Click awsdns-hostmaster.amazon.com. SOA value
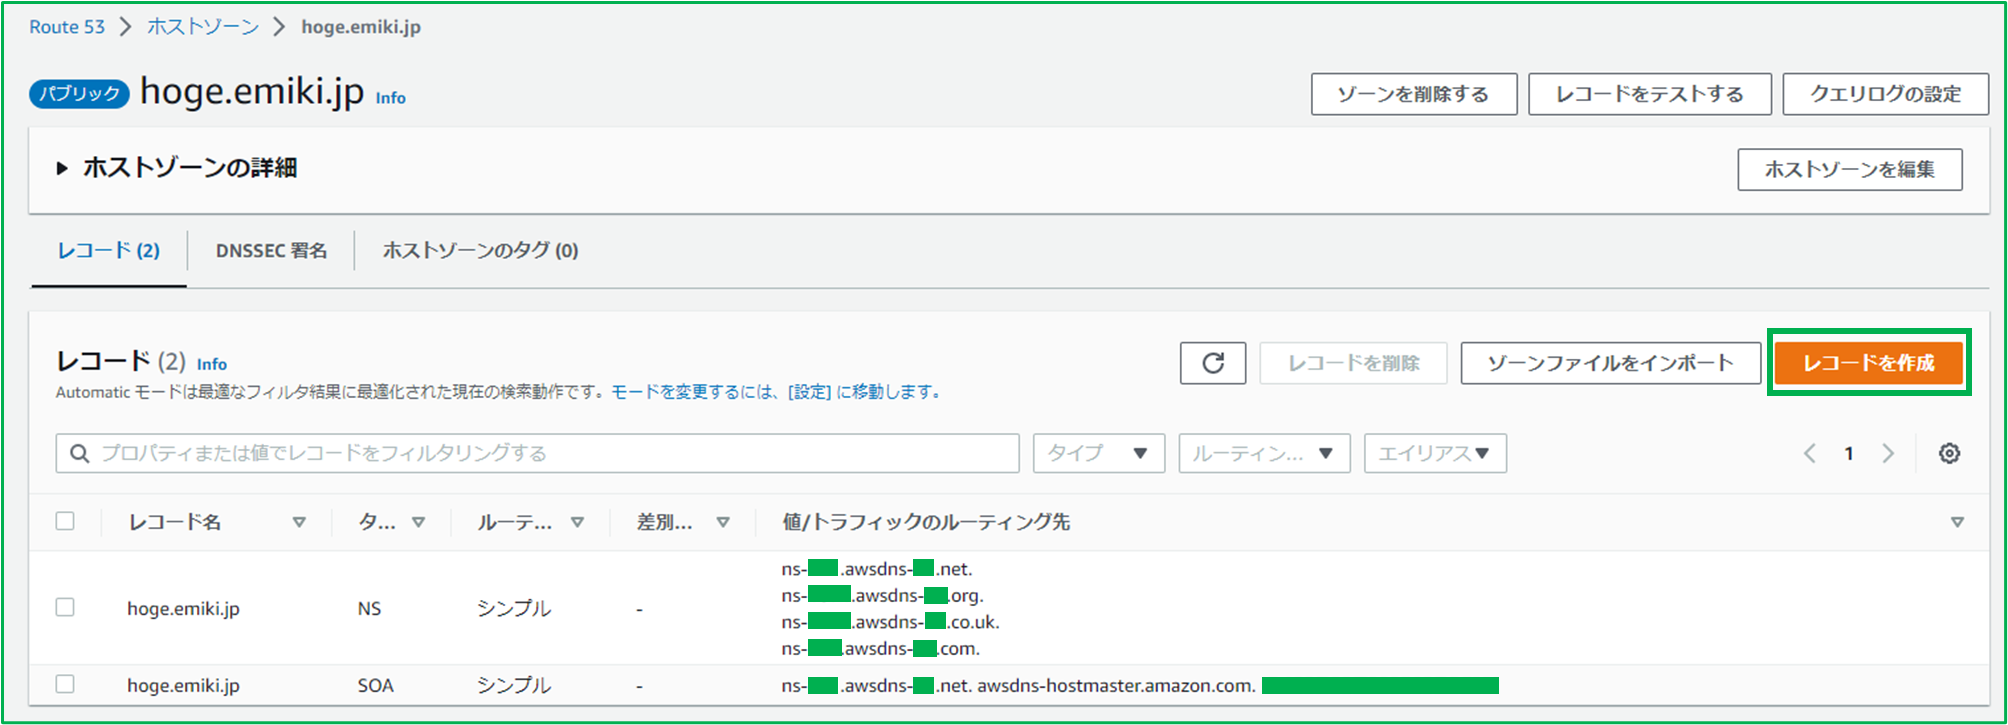Screen dimensions: 2008x725 point(1116,685)
